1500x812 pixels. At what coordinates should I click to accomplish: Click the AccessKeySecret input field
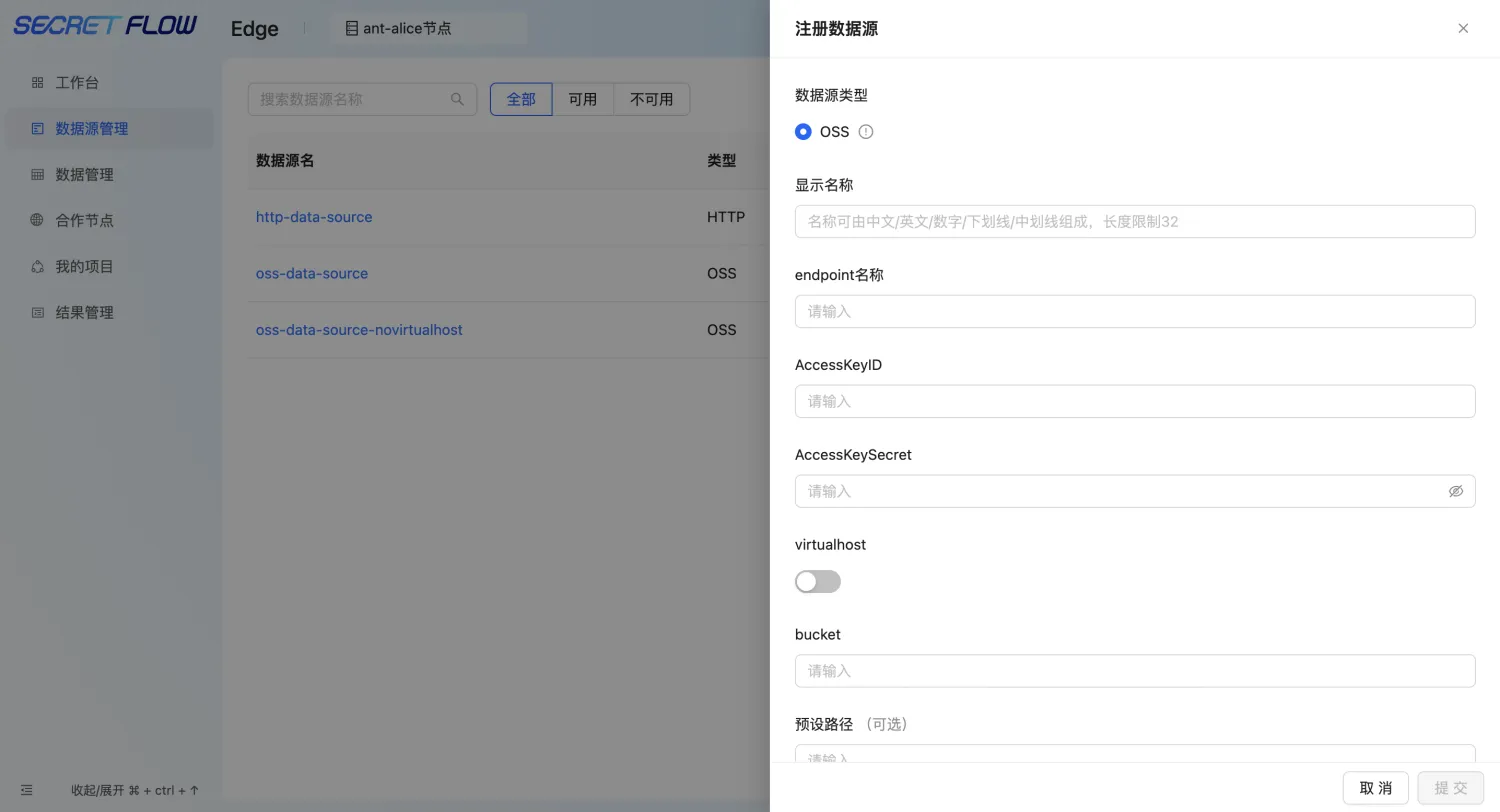coord(1135,491)
